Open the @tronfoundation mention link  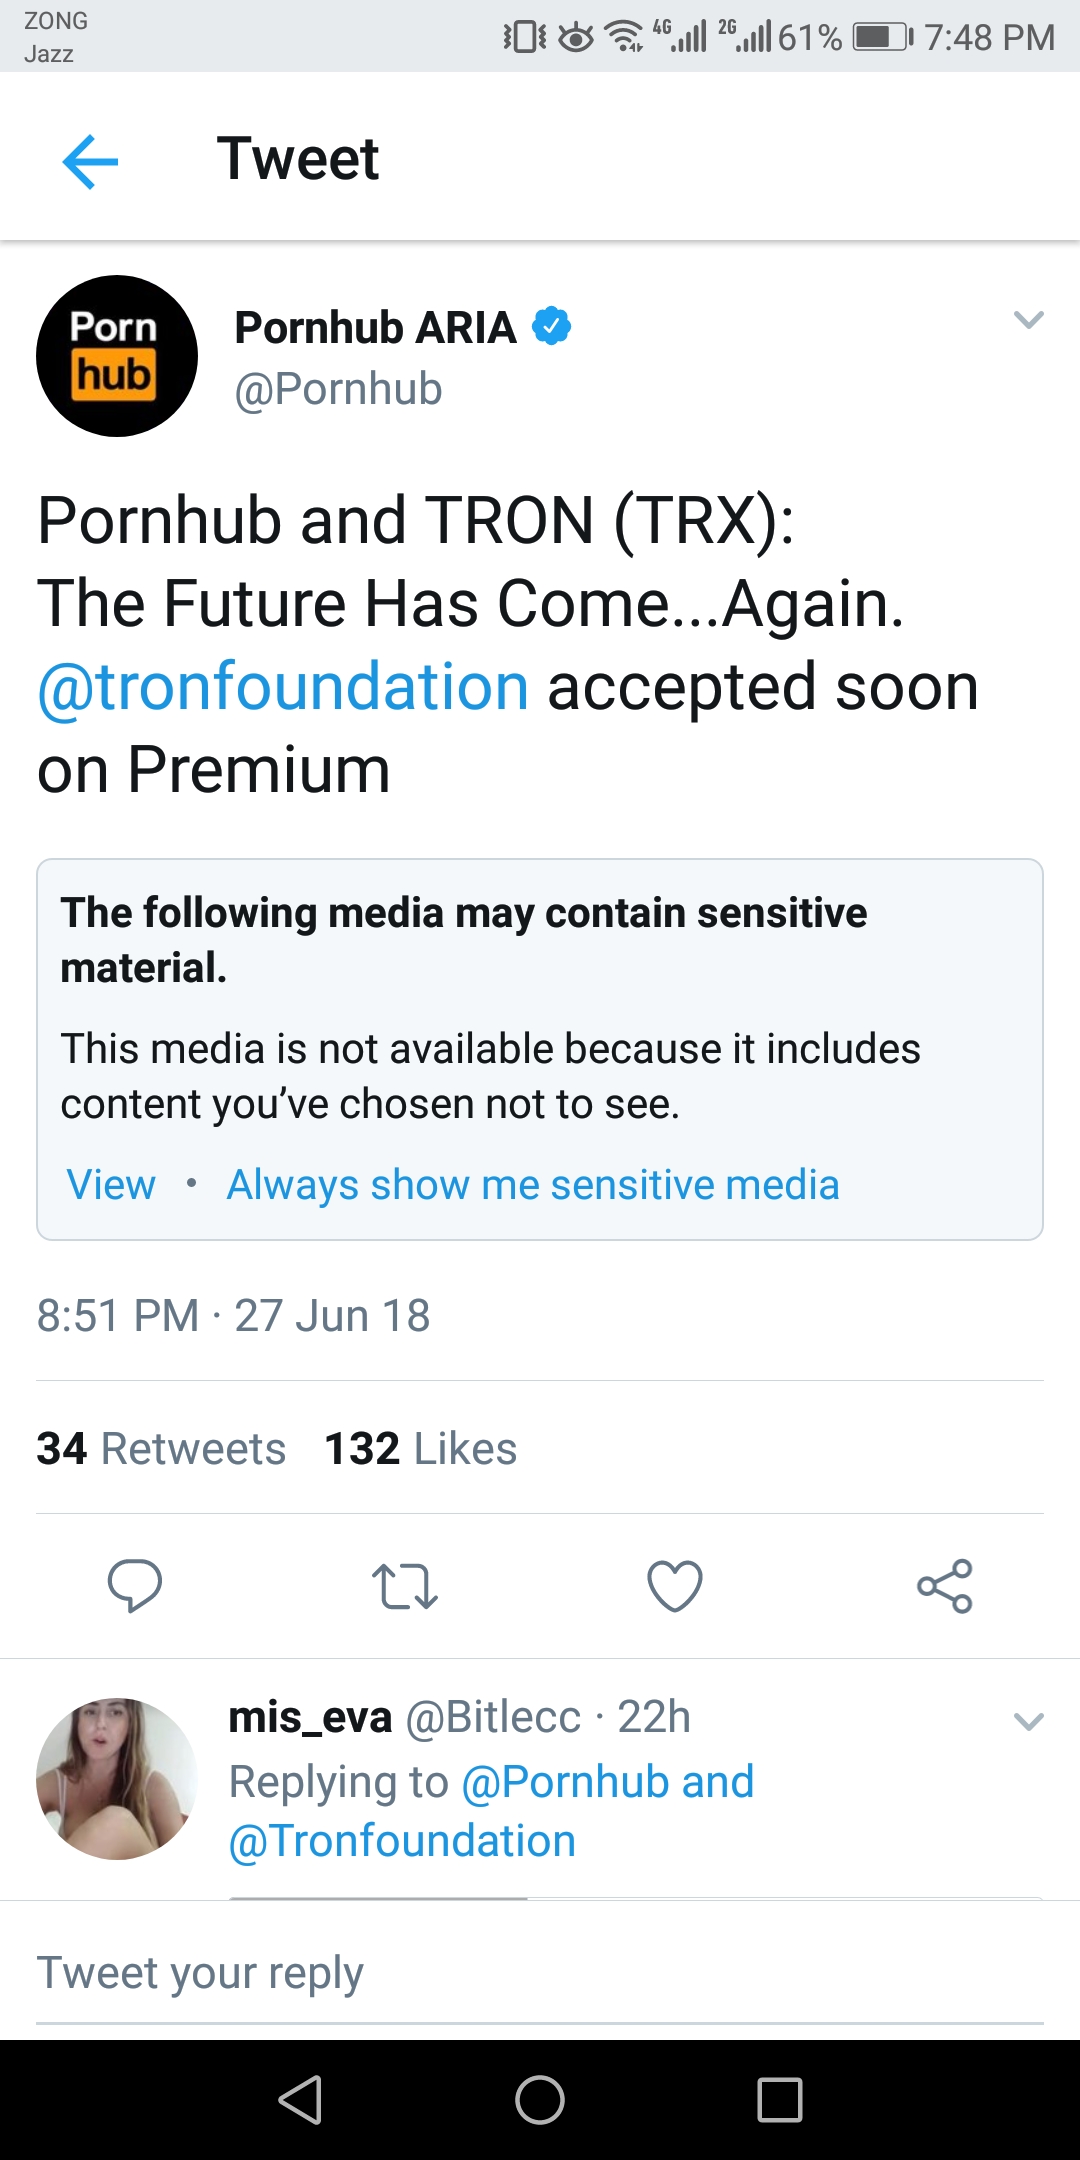283,688
